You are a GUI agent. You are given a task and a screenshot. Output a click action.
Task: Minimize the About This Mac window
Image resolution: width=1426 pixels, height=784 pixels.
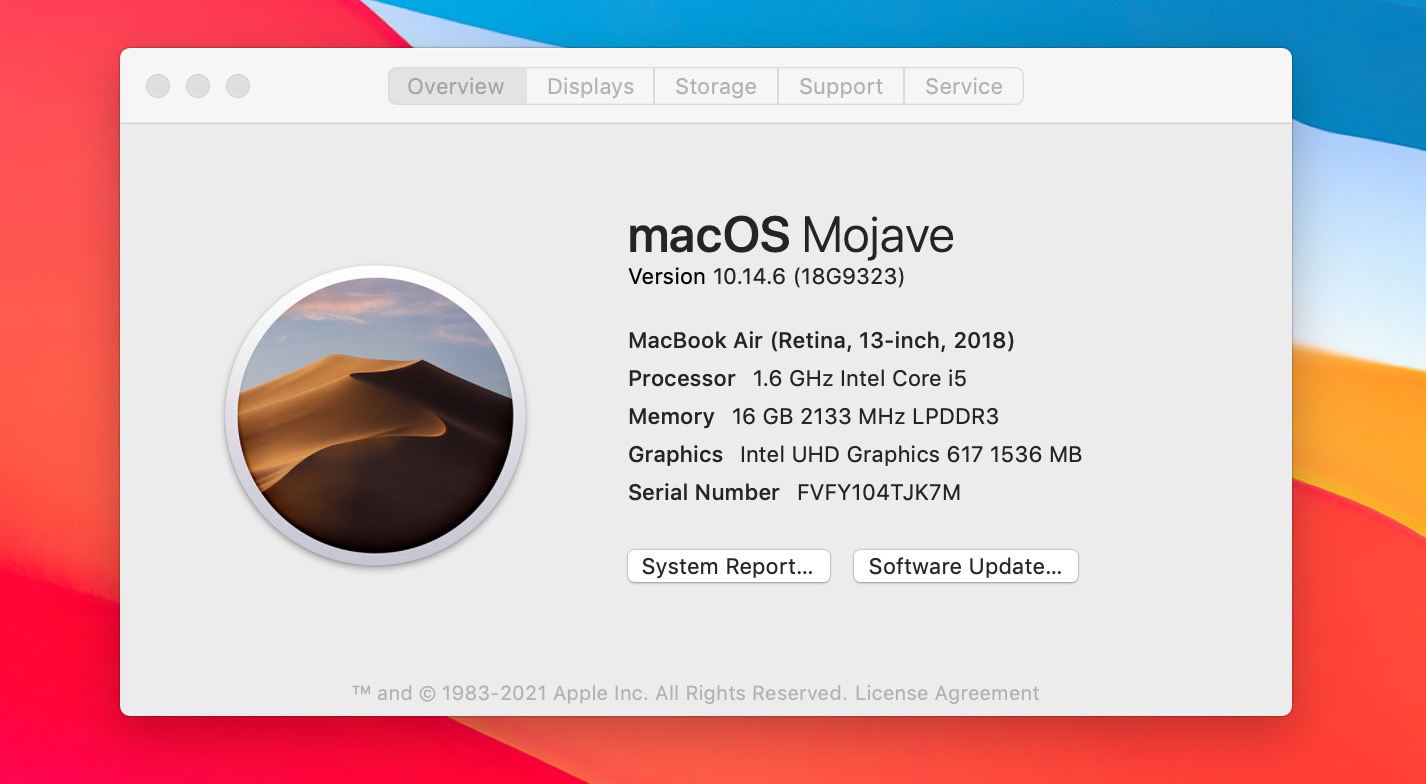tap(198, 86)
